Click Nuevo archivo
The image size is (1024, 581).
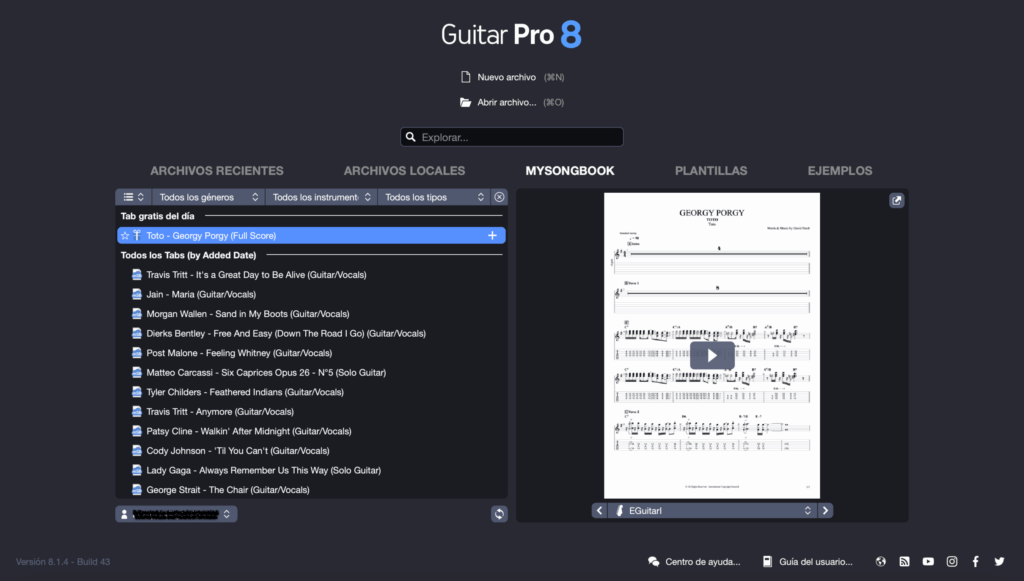pos(512,77)
